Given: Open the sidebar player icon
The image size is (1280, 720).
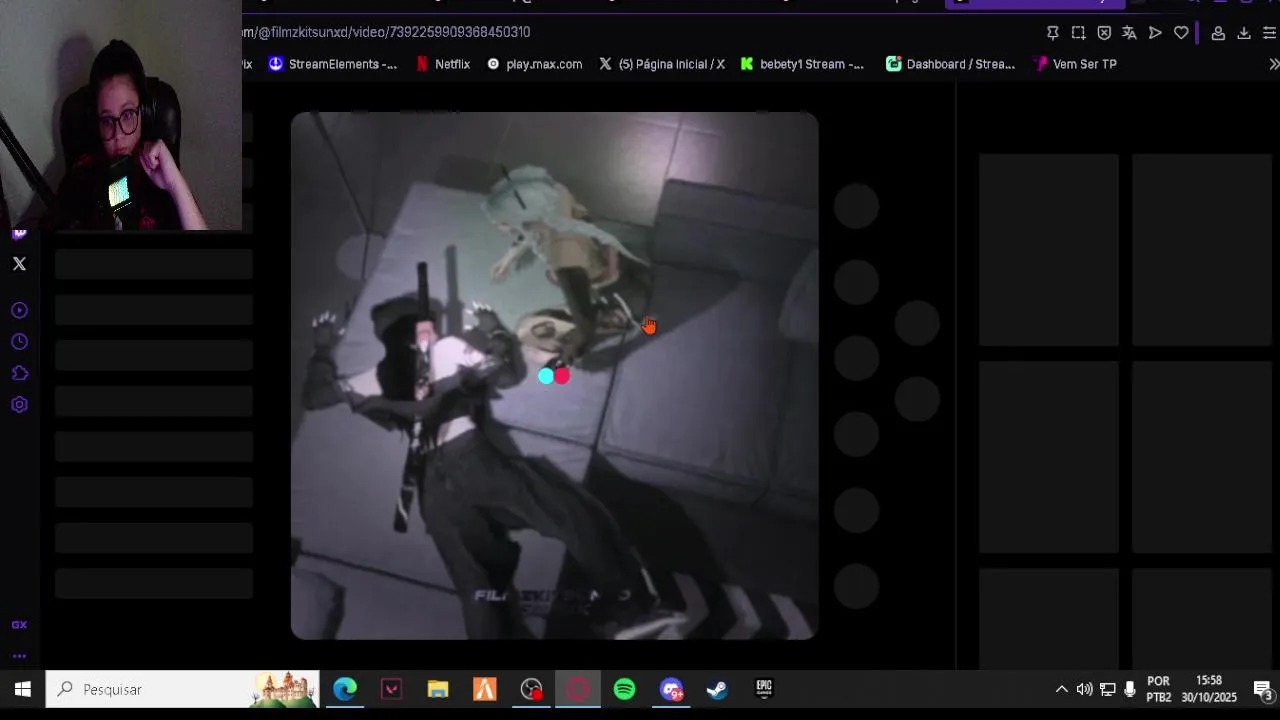Looking at the screenshot, I should [x=19, y=311].
